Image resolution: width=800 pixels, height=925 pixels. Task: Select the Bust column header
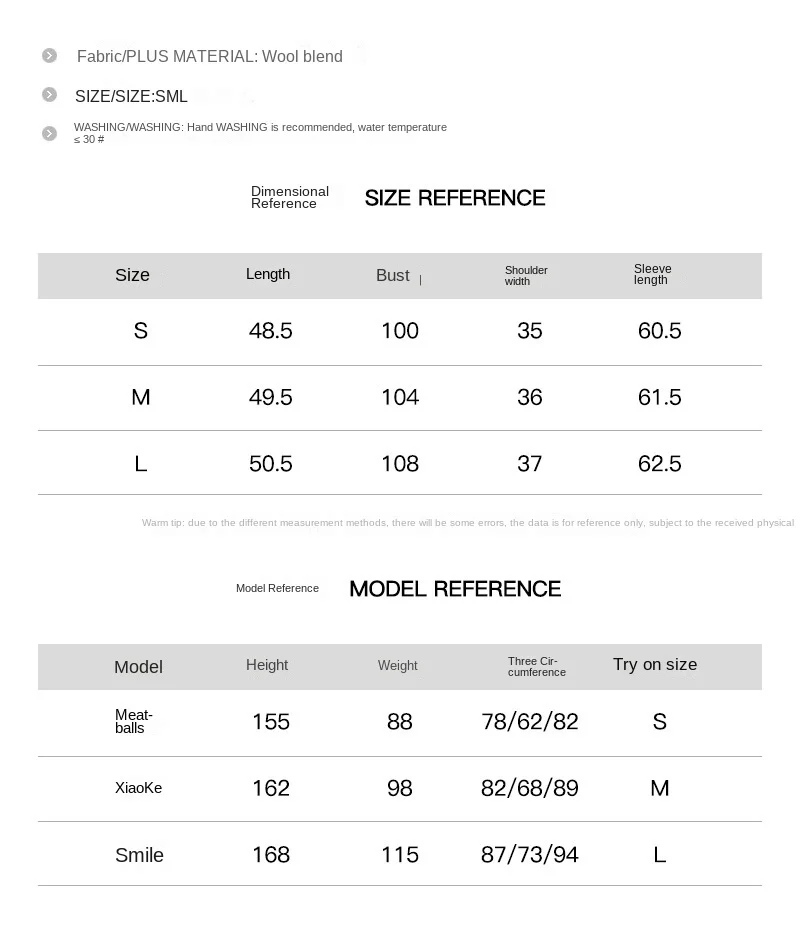[x=393, y=276]
